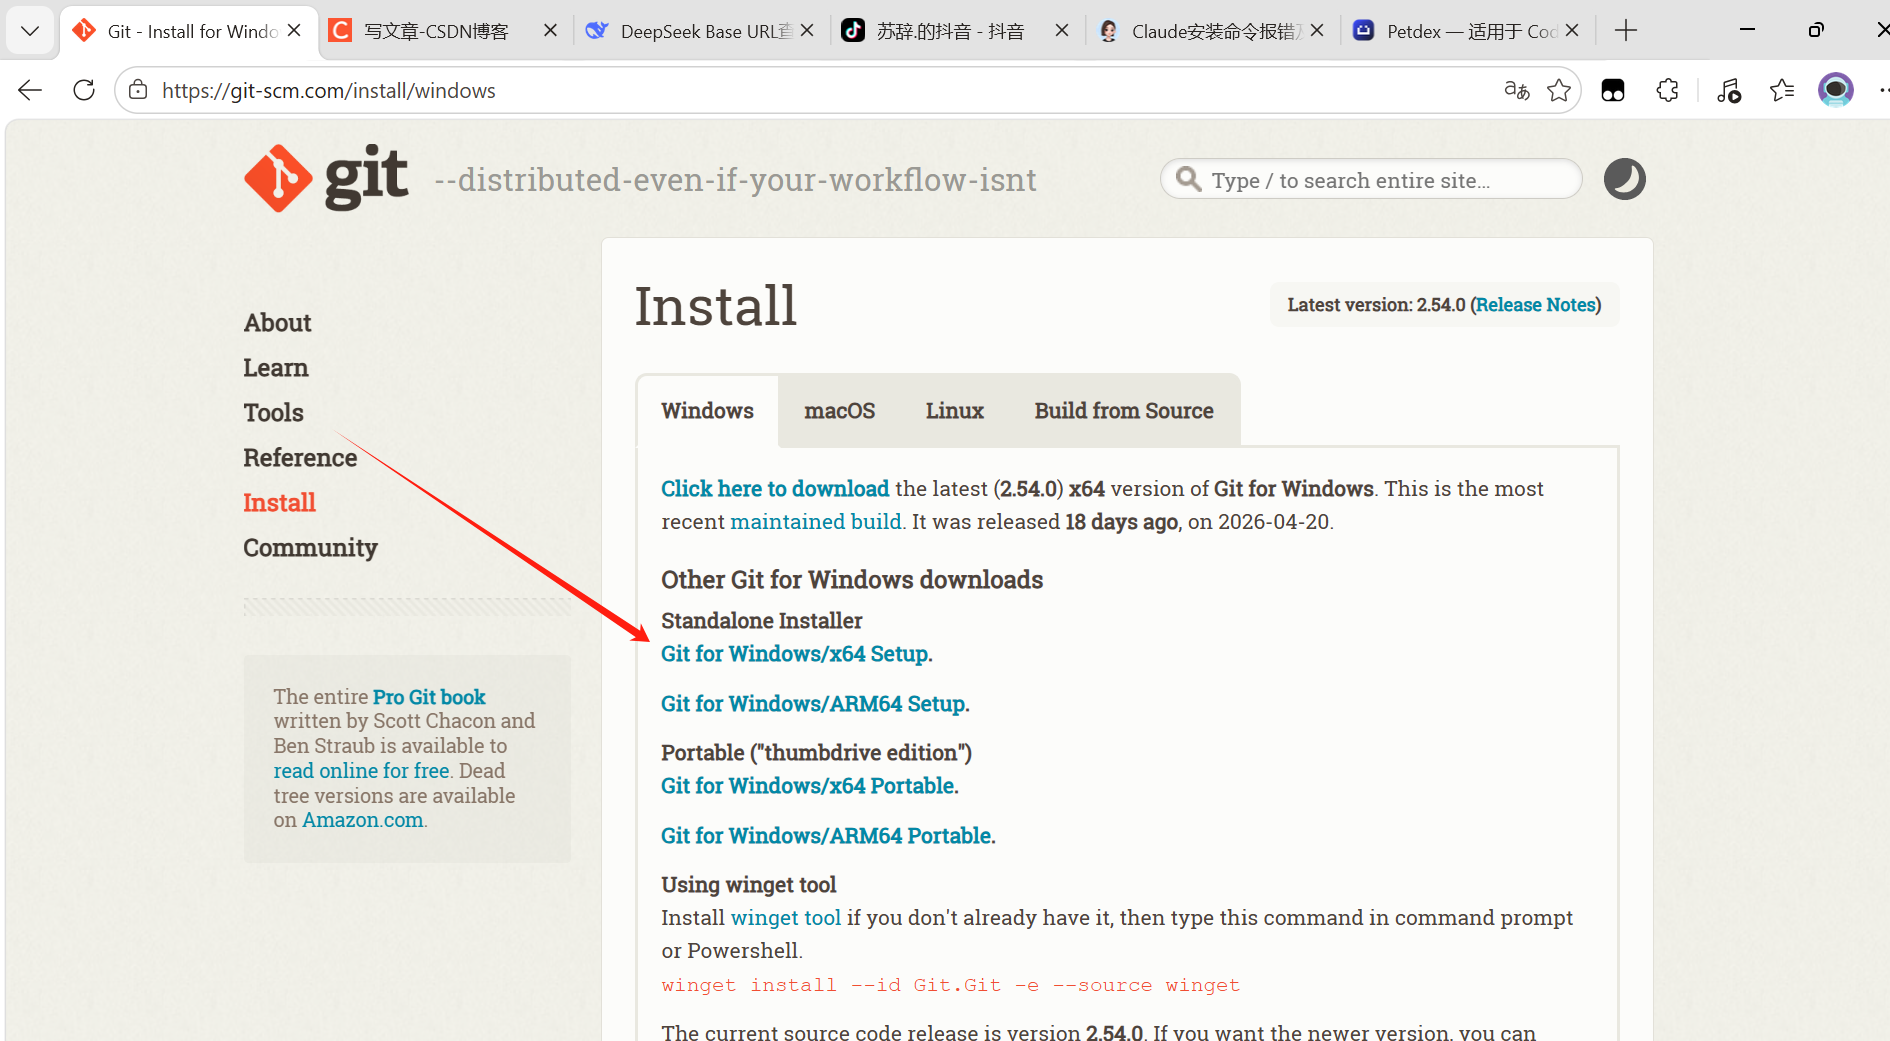Open the Tools section in sidebar
This screenshot has width=1890, height=1041.
pos(274,413)
